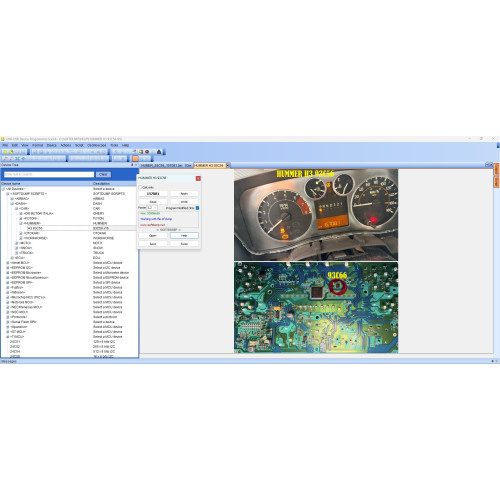Click the mileage value field in dialog
This screenshot has height=500, width=500.
click(x=153, y=194)
